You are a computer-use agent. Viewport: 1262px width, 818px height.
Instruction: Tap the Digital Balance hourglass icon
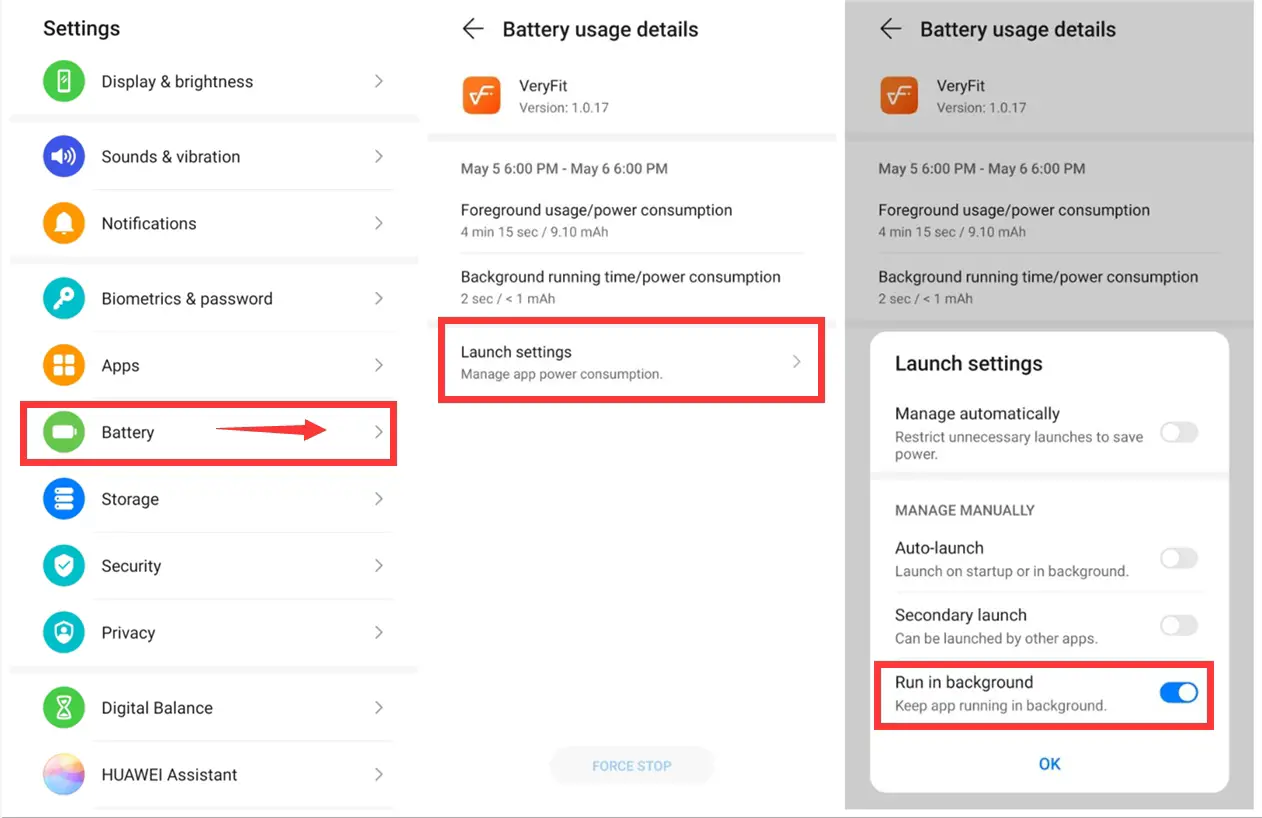tap(64, 708)
